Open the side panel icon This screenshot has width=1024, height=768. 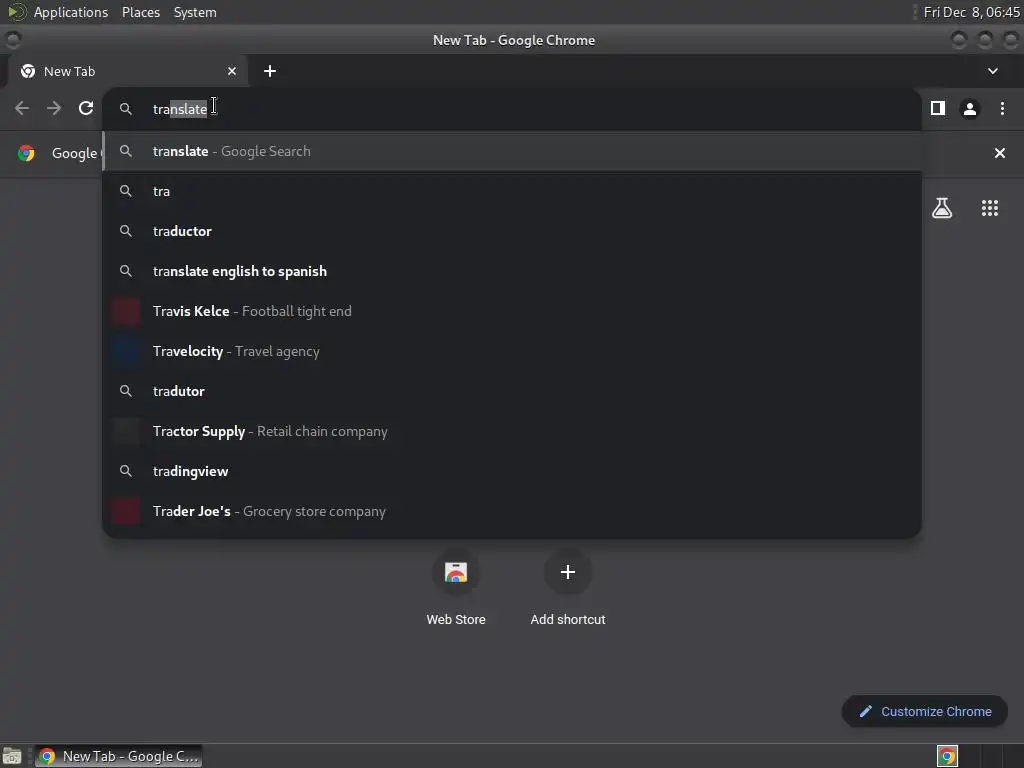pyautogui.click(x=938, y=108)
